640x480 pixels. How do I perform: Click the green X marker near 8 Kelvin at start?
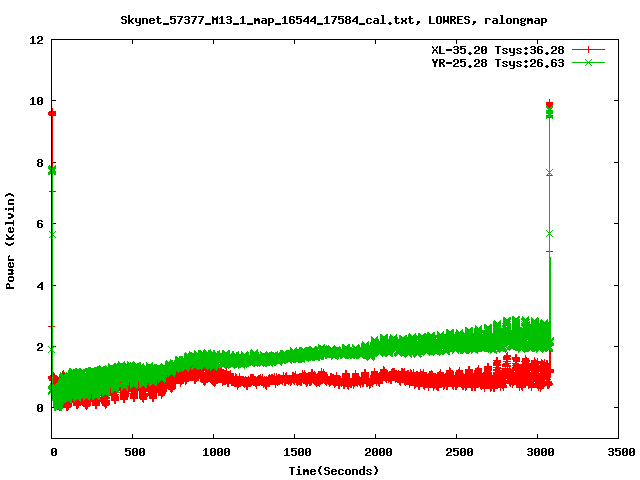tap(52, 170)
